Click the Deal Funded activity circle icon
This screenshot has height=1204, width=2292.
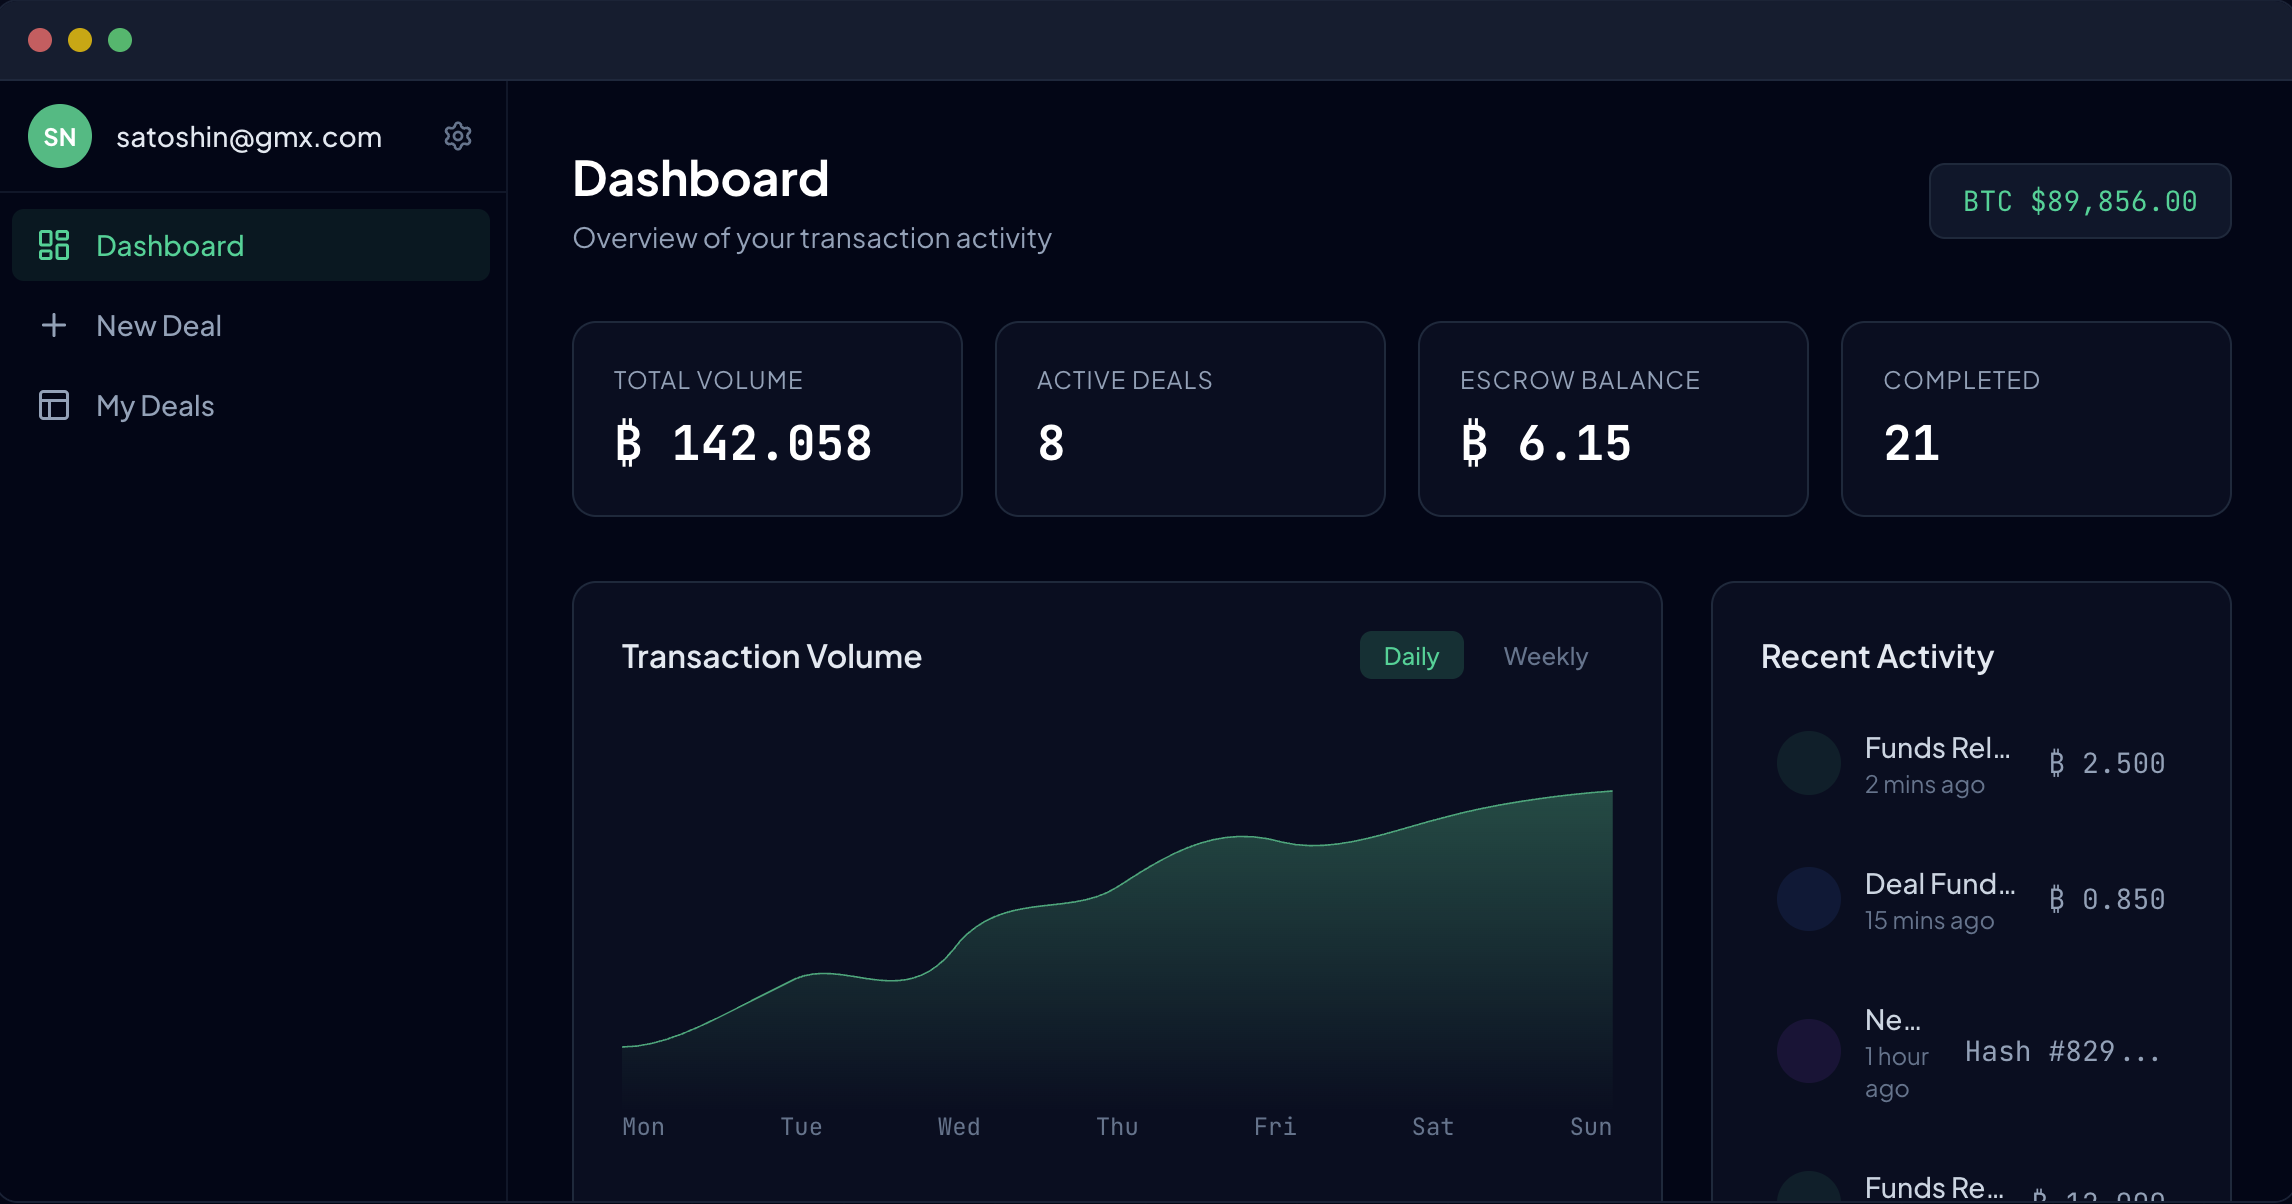(x=1808, y=899)
